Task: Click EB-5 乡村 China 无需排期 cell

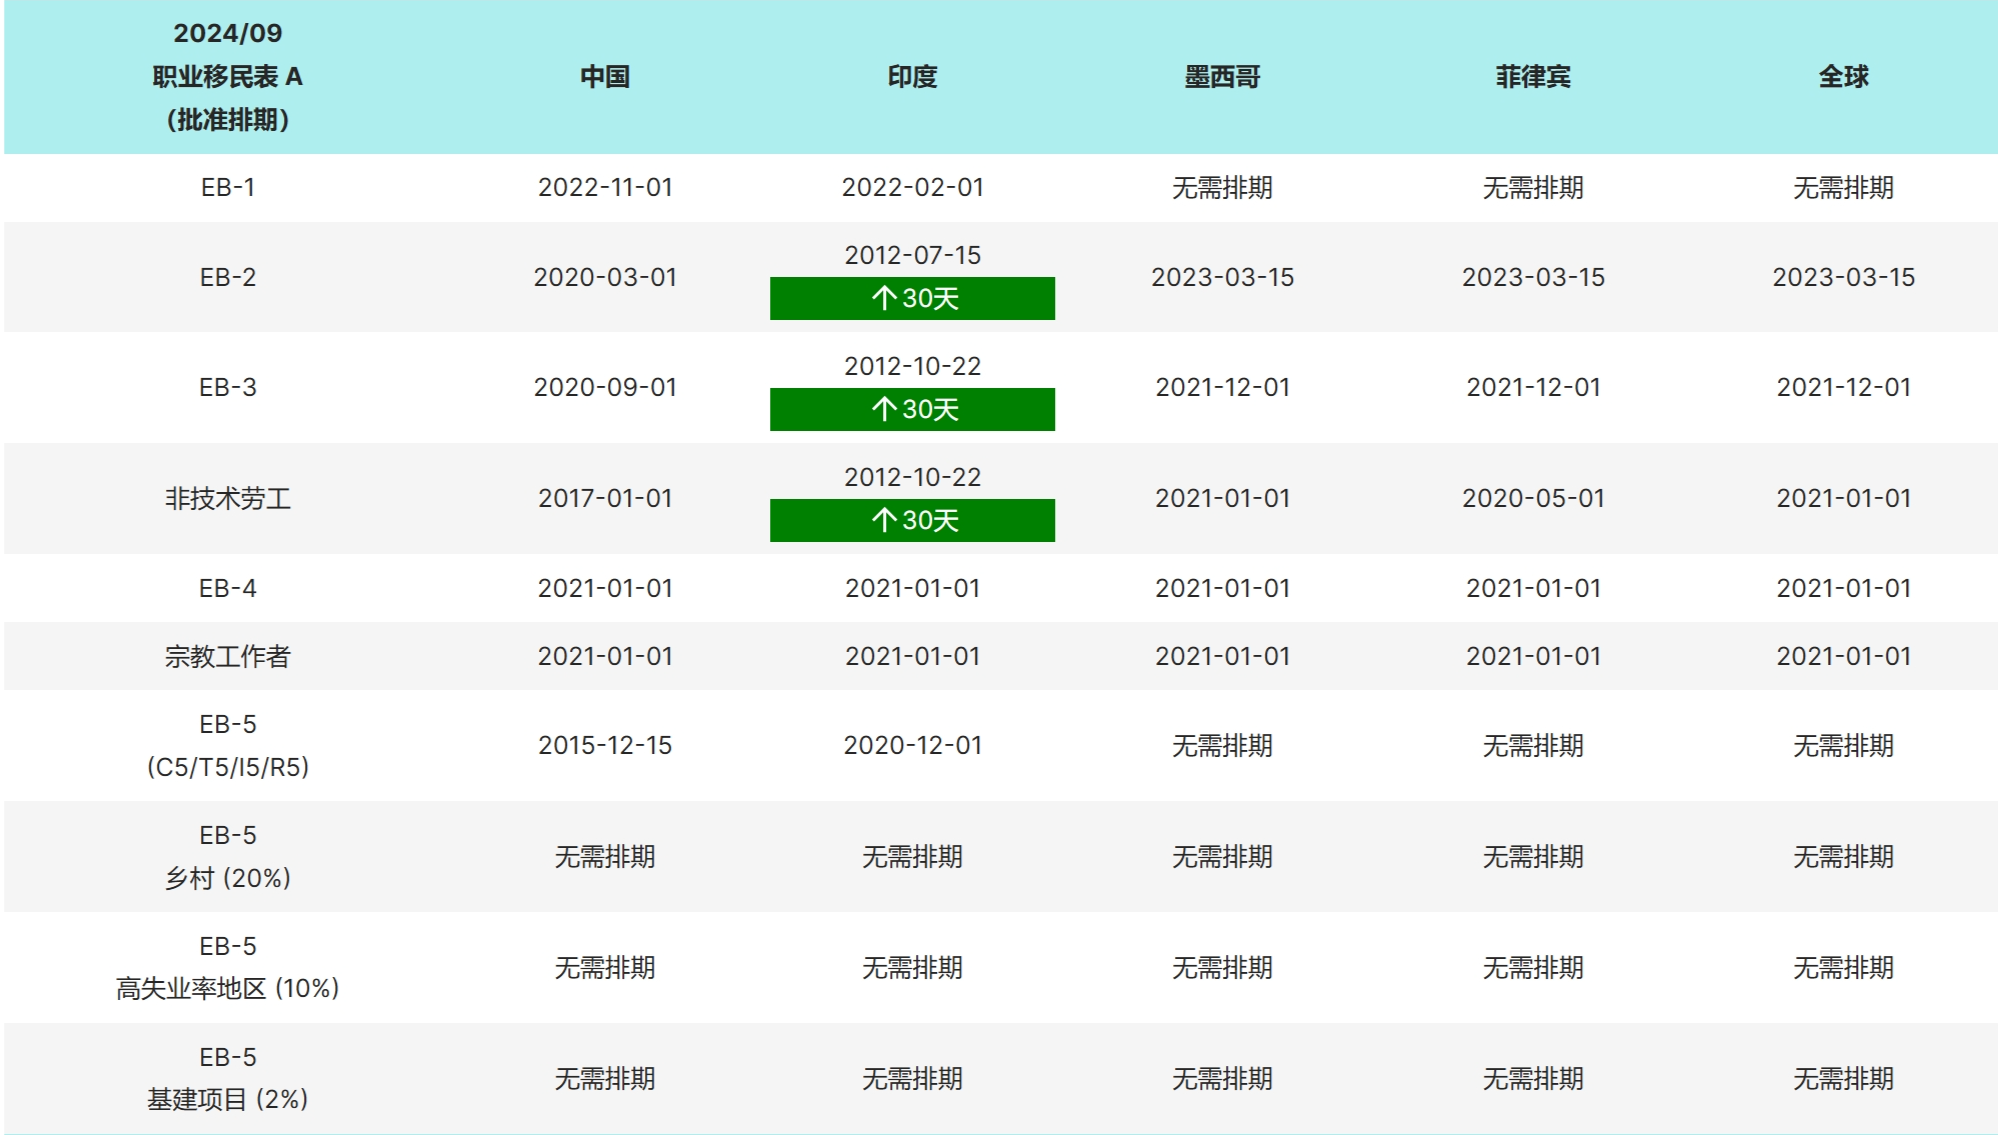Action: [605, 856]
